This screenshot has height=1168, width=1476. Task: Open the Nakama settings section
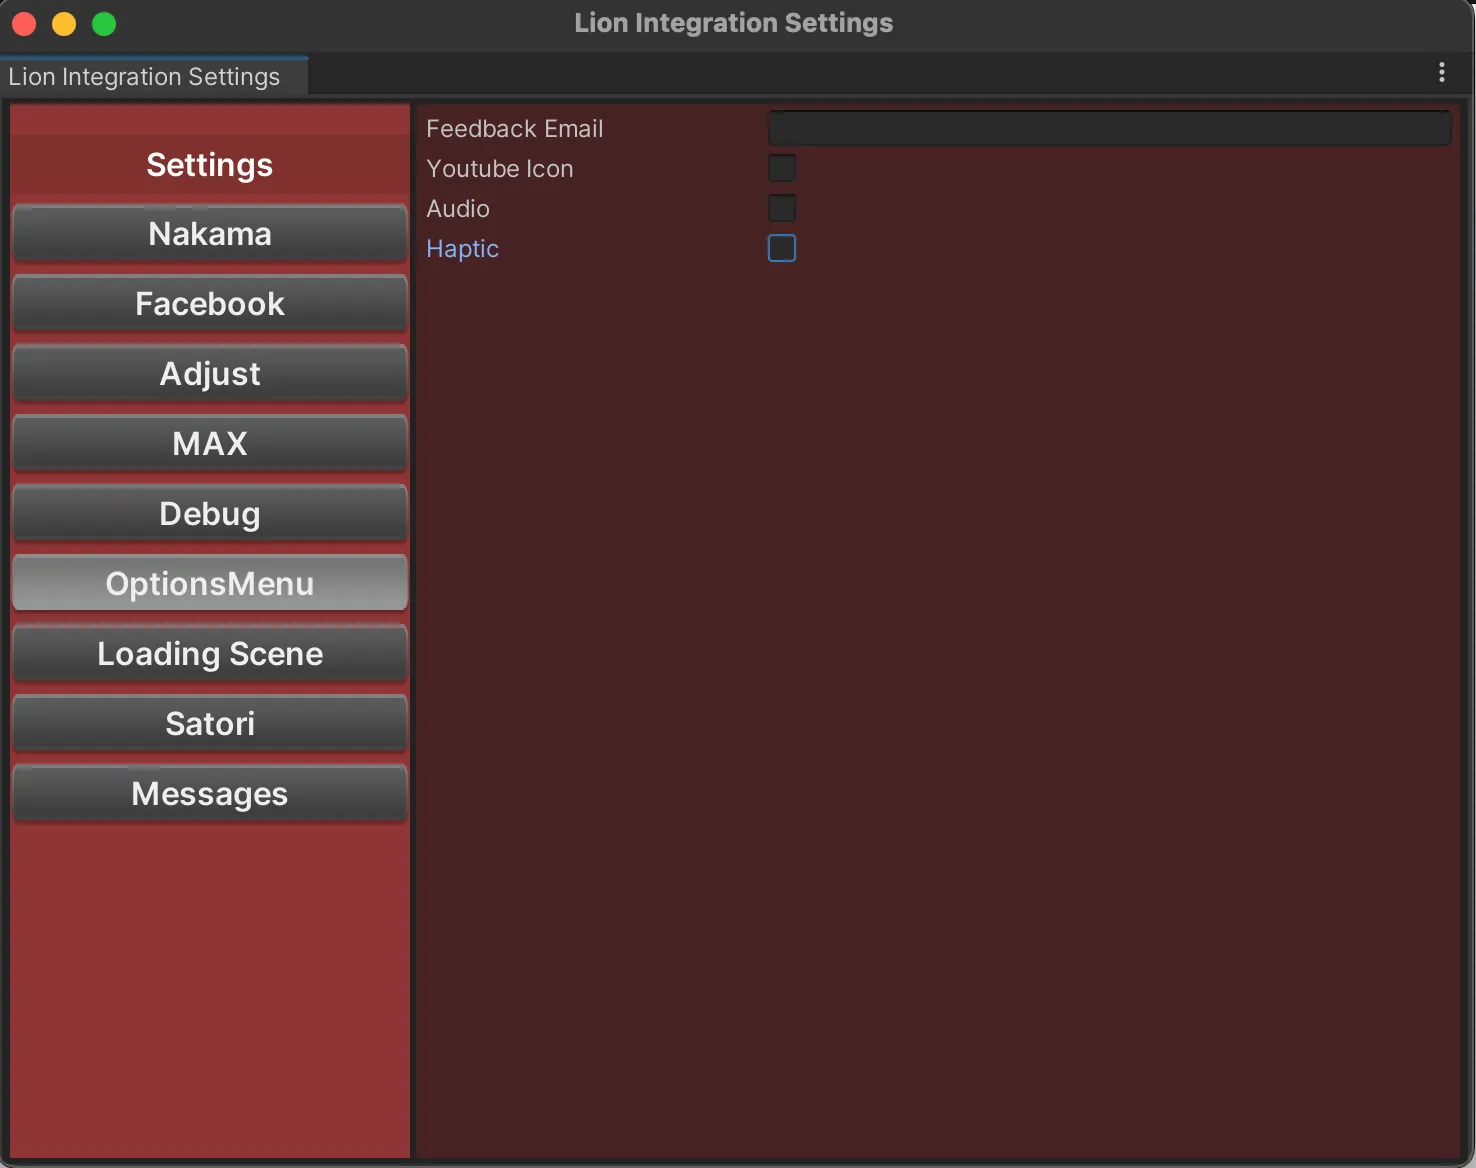pos(210,234)
